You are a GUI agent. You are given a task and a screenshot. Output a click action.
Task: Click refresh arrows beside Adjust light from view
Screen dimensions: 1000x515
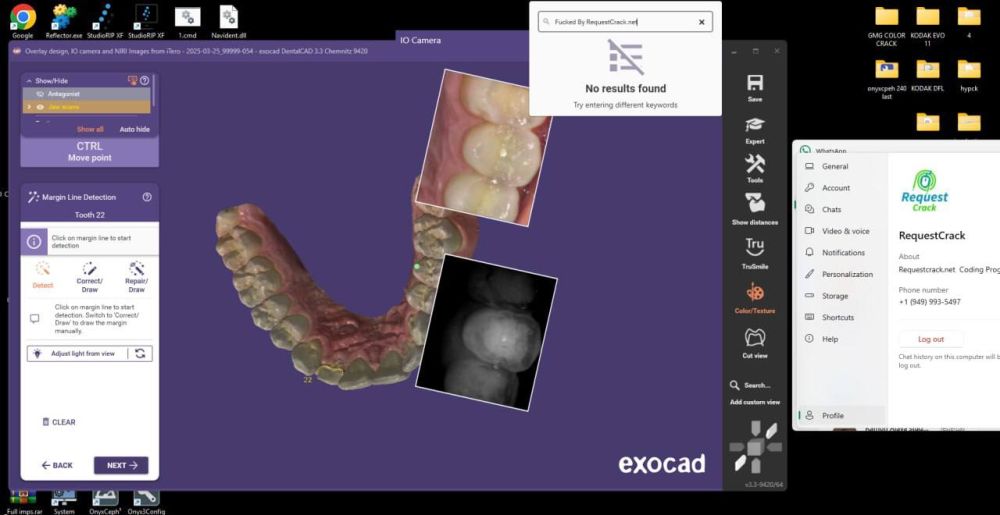(140, 353)
